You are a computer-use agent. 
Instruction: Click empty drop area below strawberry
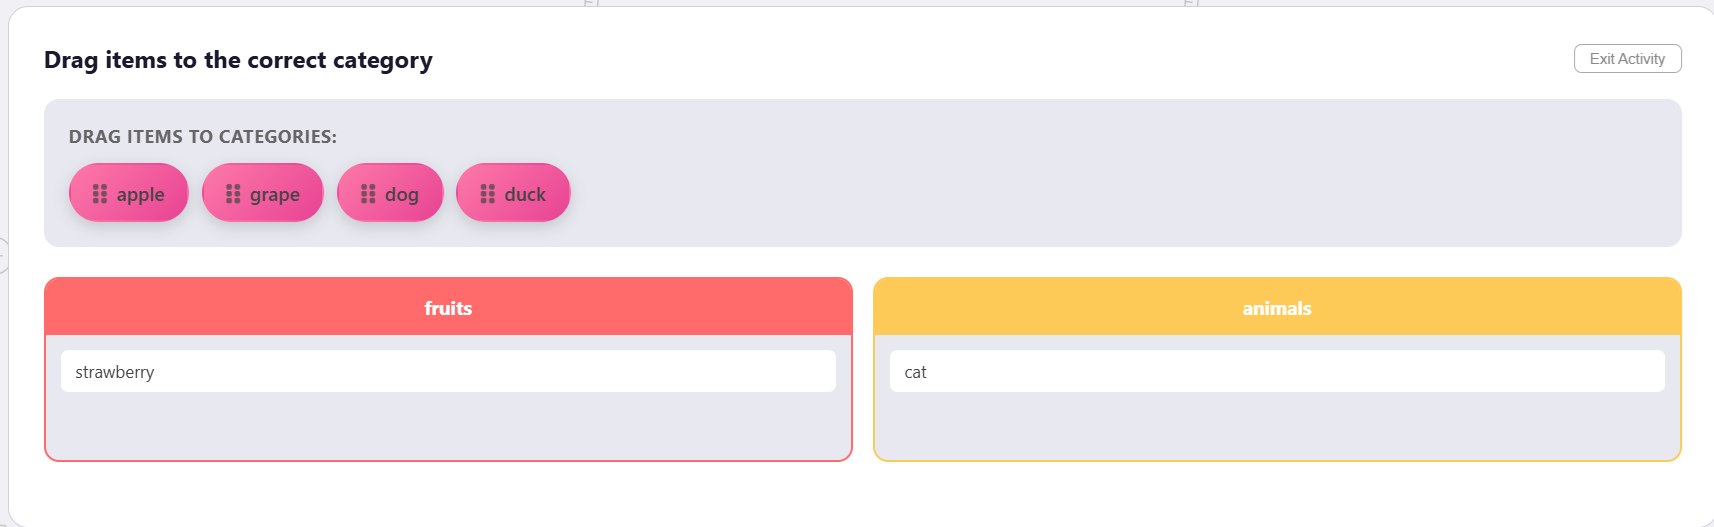(x=448, y=425)
